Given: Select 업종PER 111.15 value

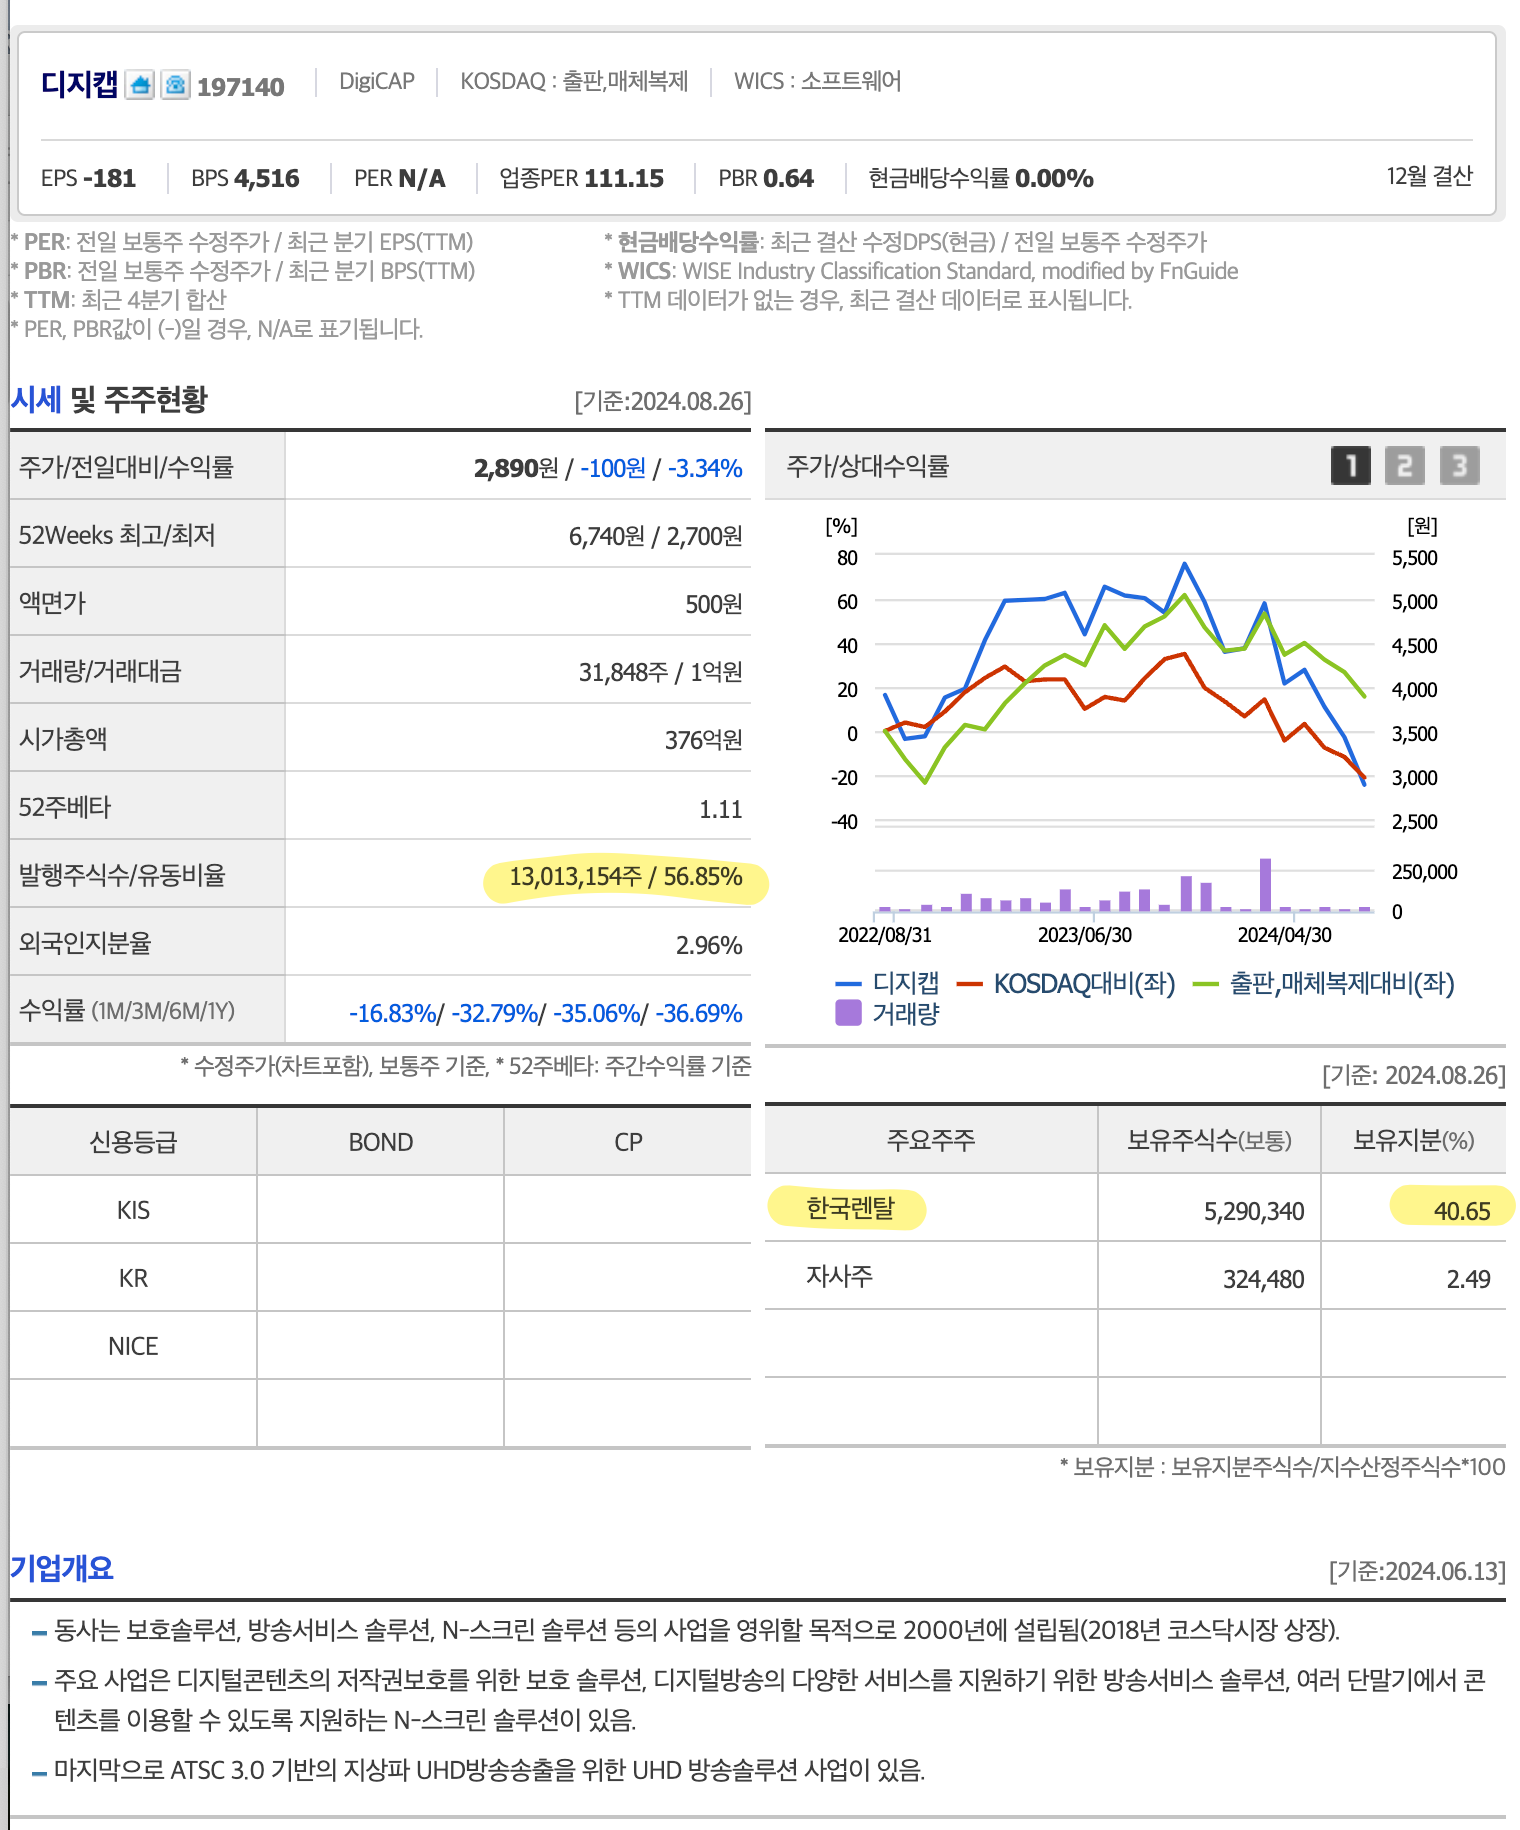Looking at the screenshot, I should (x=581, y=178).
